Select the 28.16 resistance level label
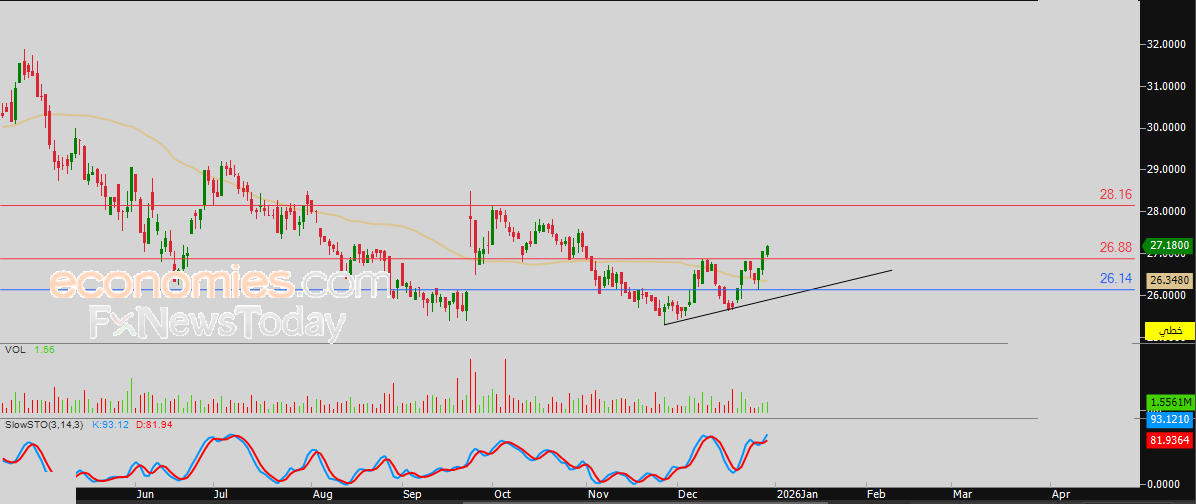 [x=1115, y=194]
